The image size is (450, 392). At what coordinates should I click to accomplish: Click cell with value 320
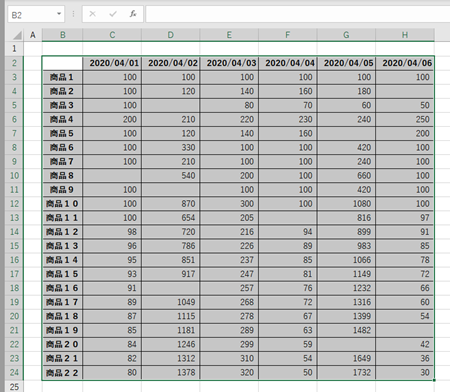(x=229, y=372)
